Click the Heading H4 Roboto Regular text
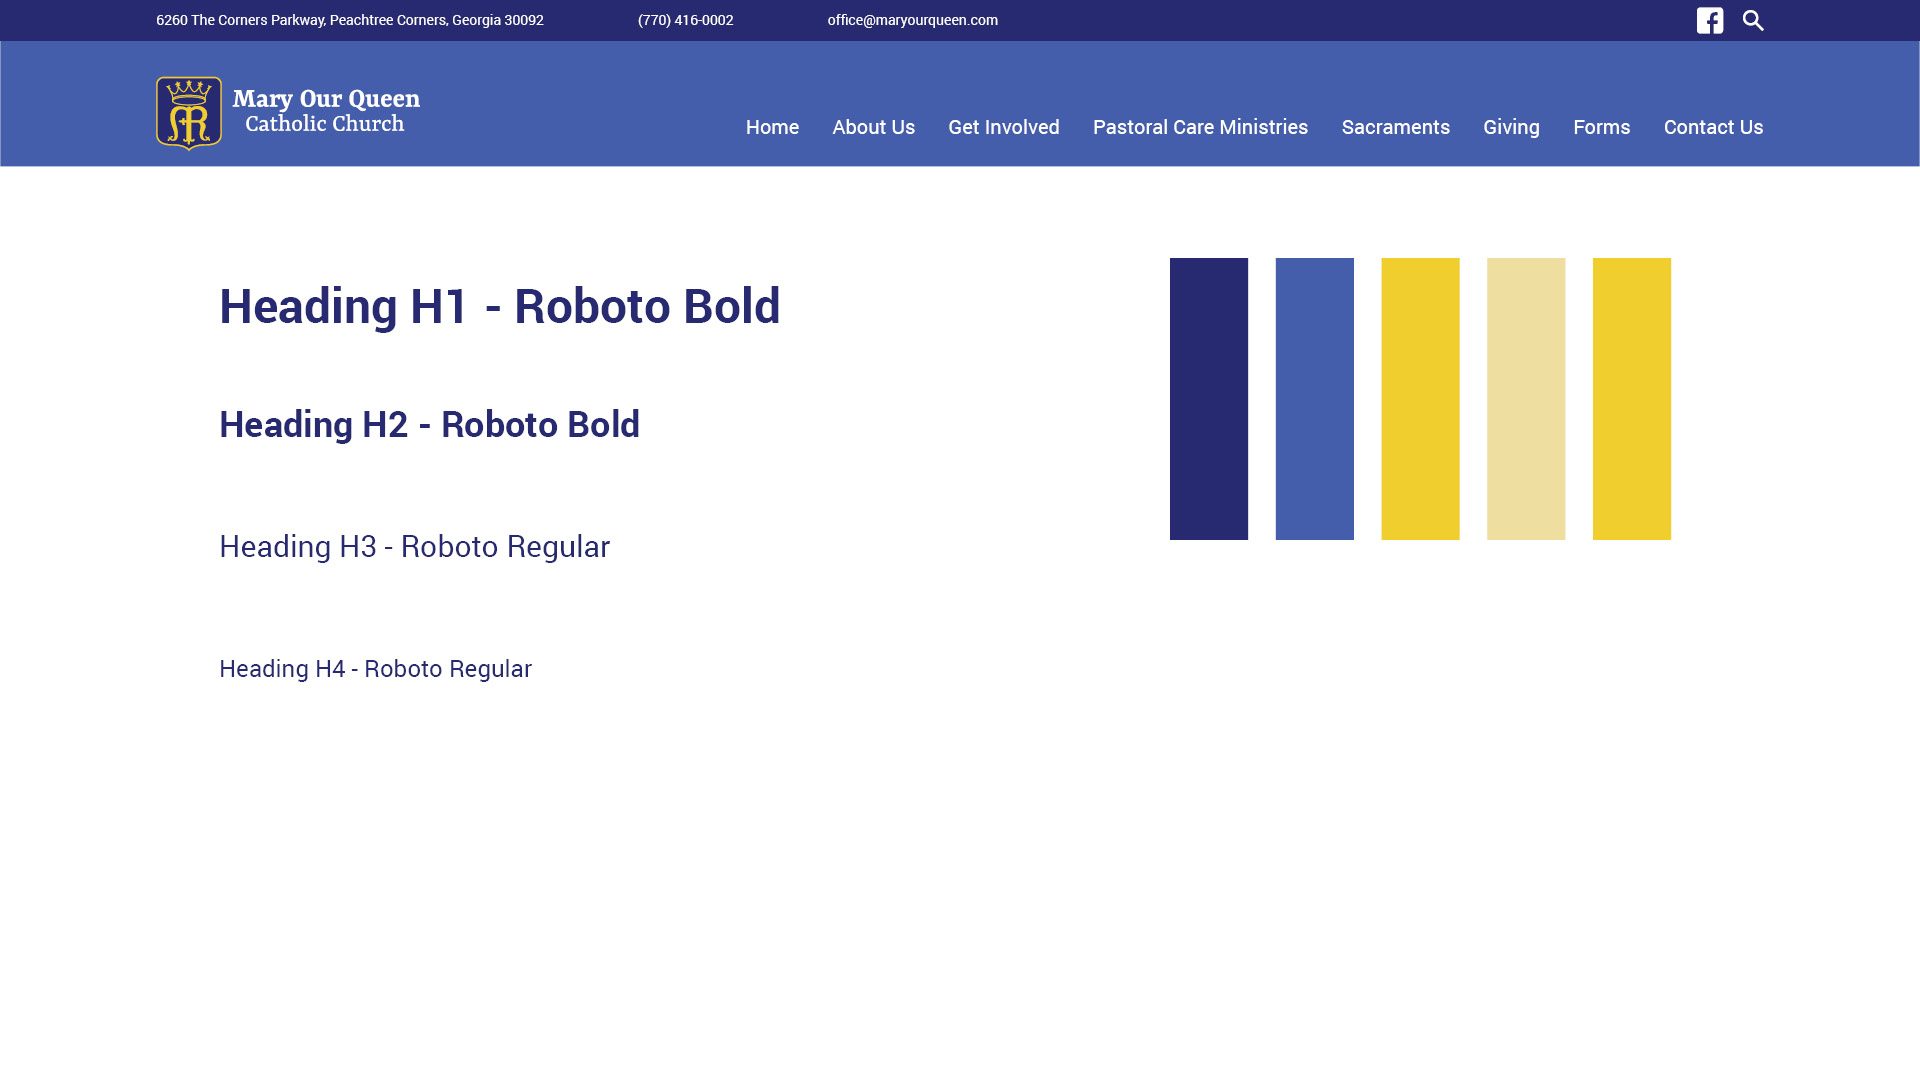The width and height of the screenshot is (1920, 1080). pyautogui.click(x=375, y=668)
